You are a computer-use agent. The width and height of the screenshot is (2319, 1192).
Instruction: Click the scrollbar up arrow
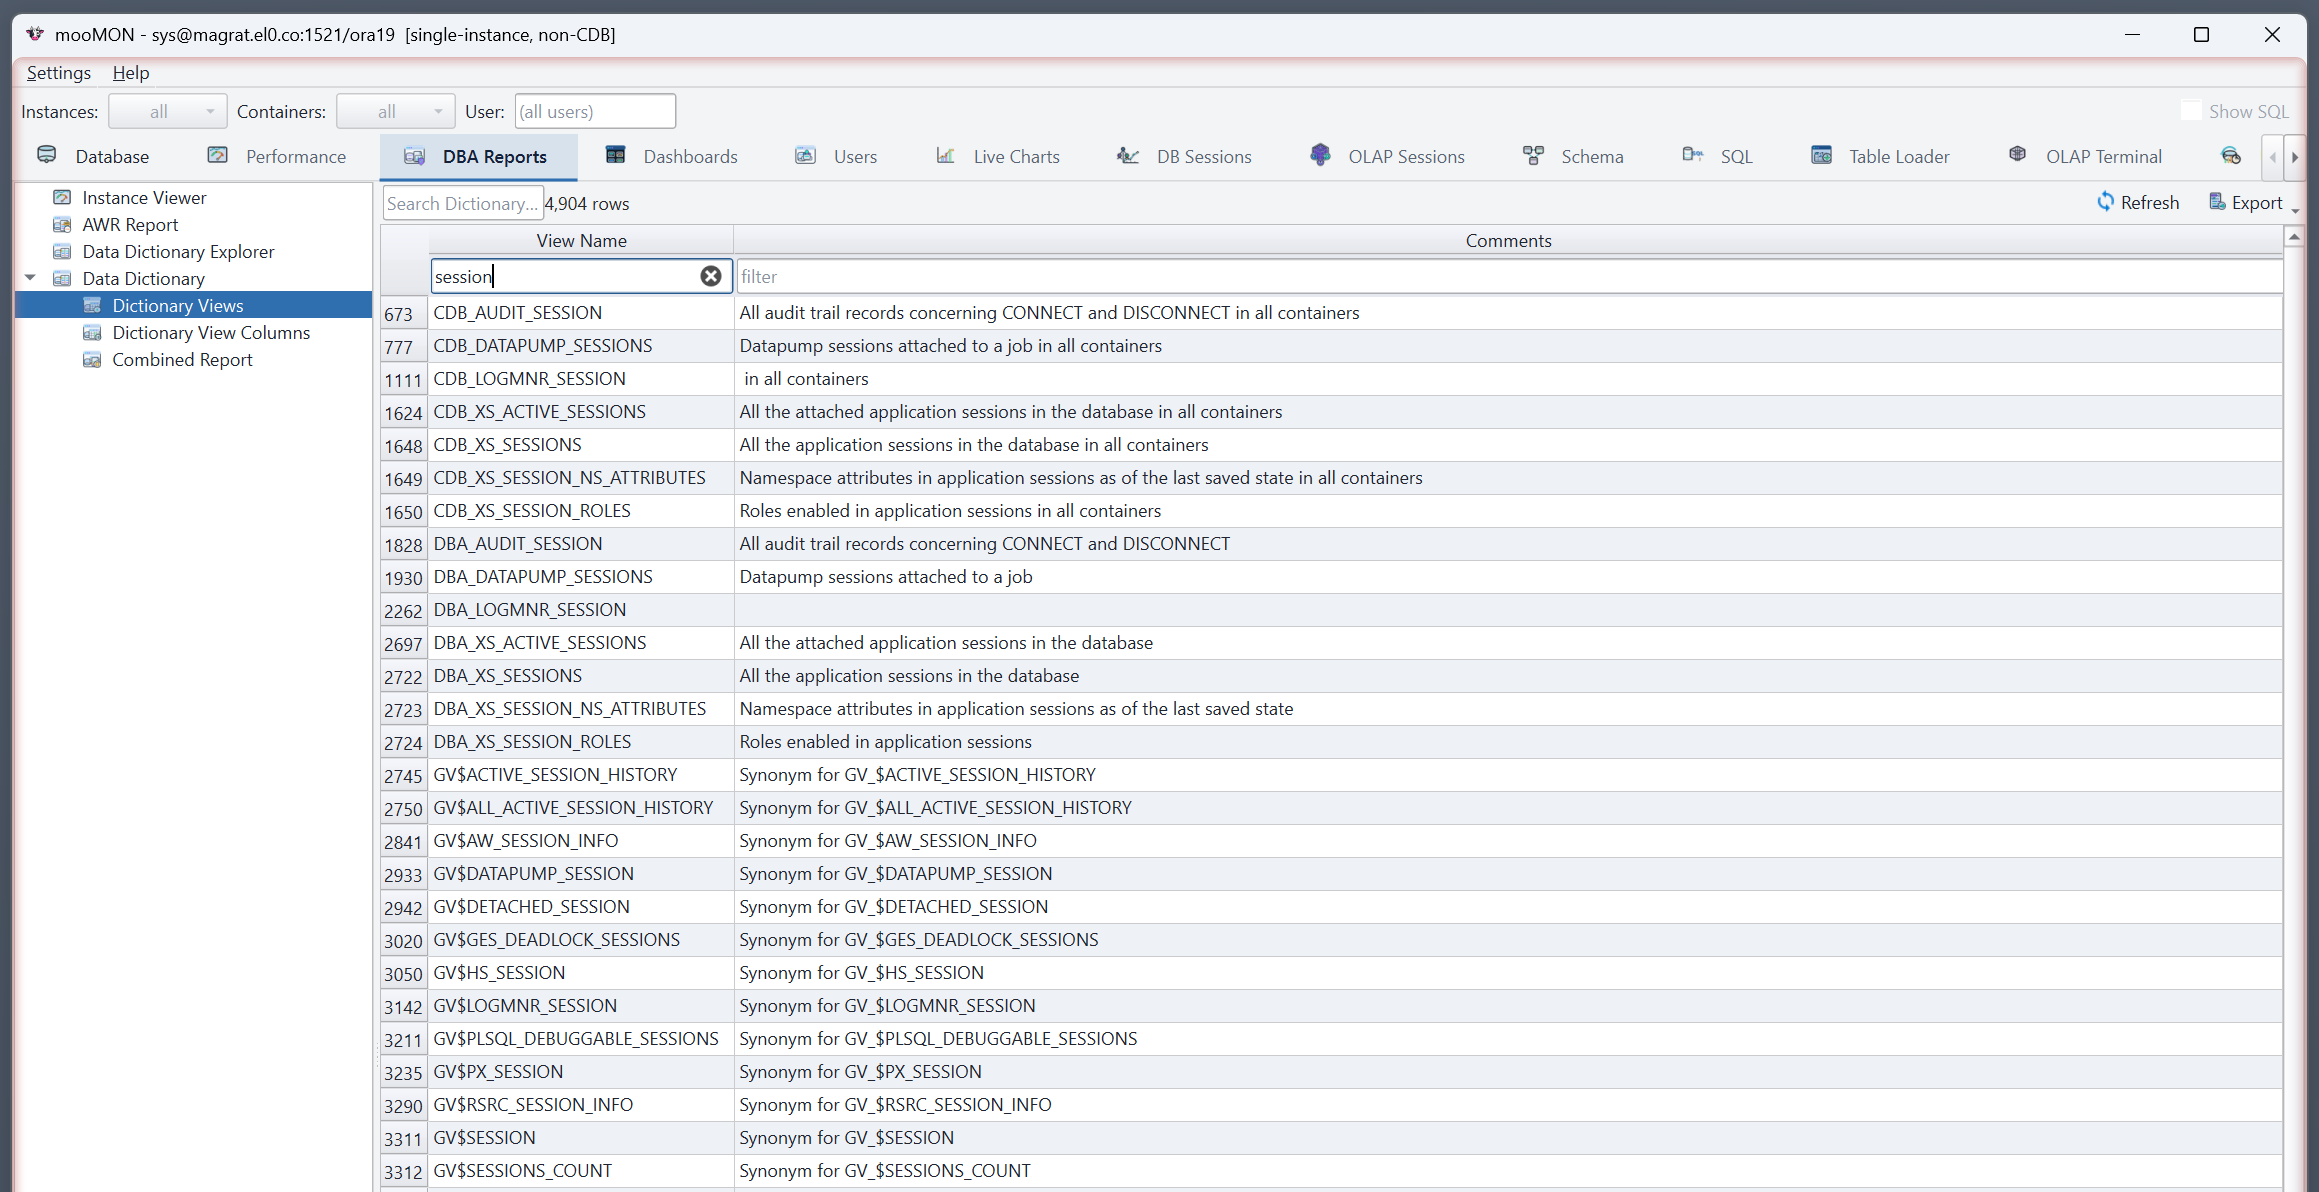[2294, 236]
